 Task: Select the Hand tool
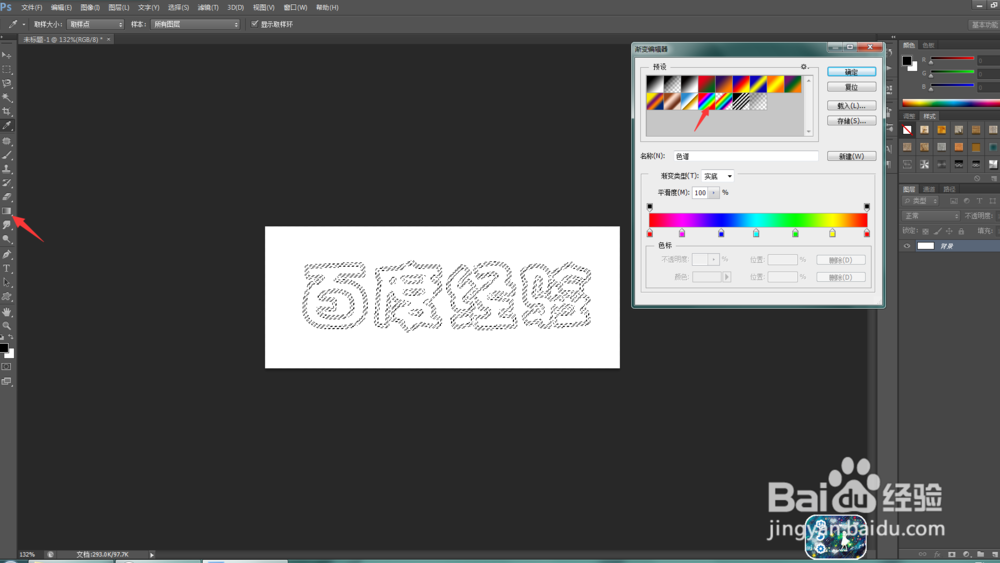pyautogui.click(x=7, y=312)
